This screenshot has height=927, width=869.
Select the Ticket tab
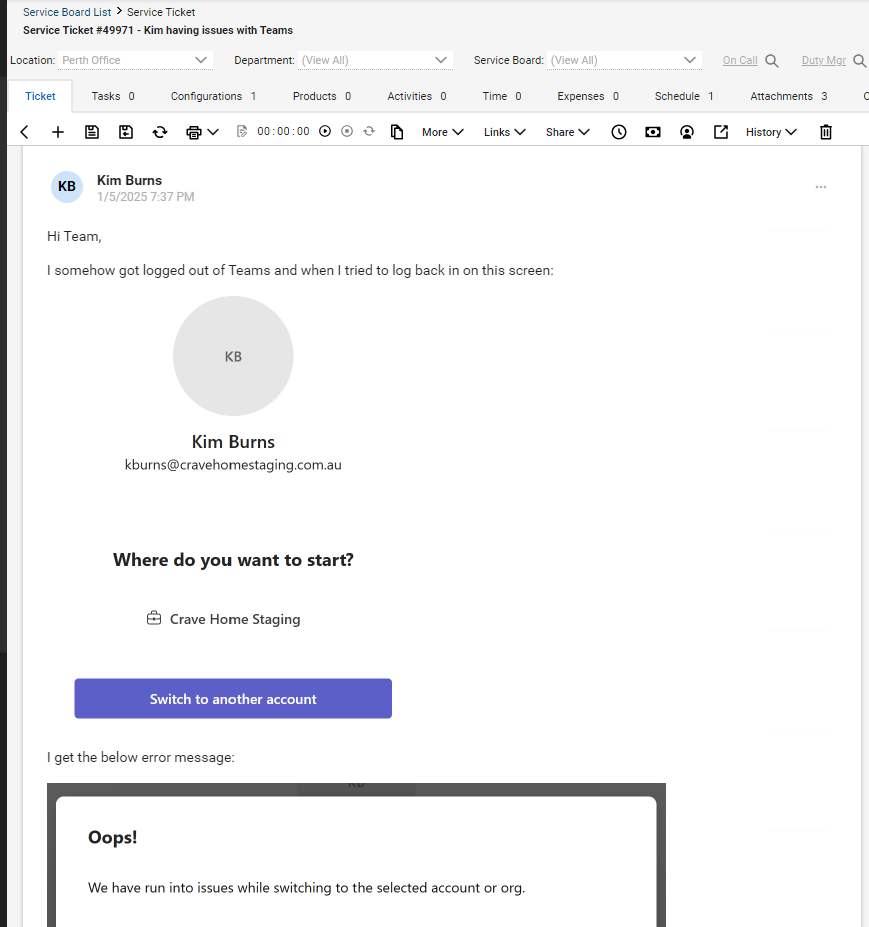tap(40, 96)
